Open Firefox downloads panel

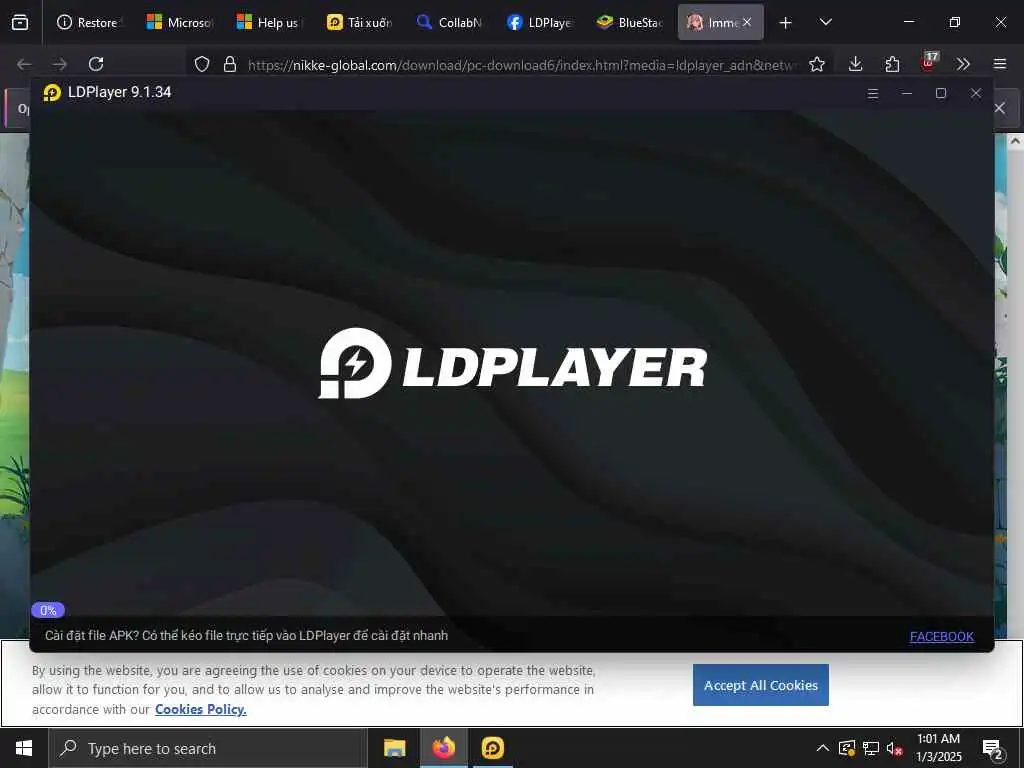coord(856,64)
